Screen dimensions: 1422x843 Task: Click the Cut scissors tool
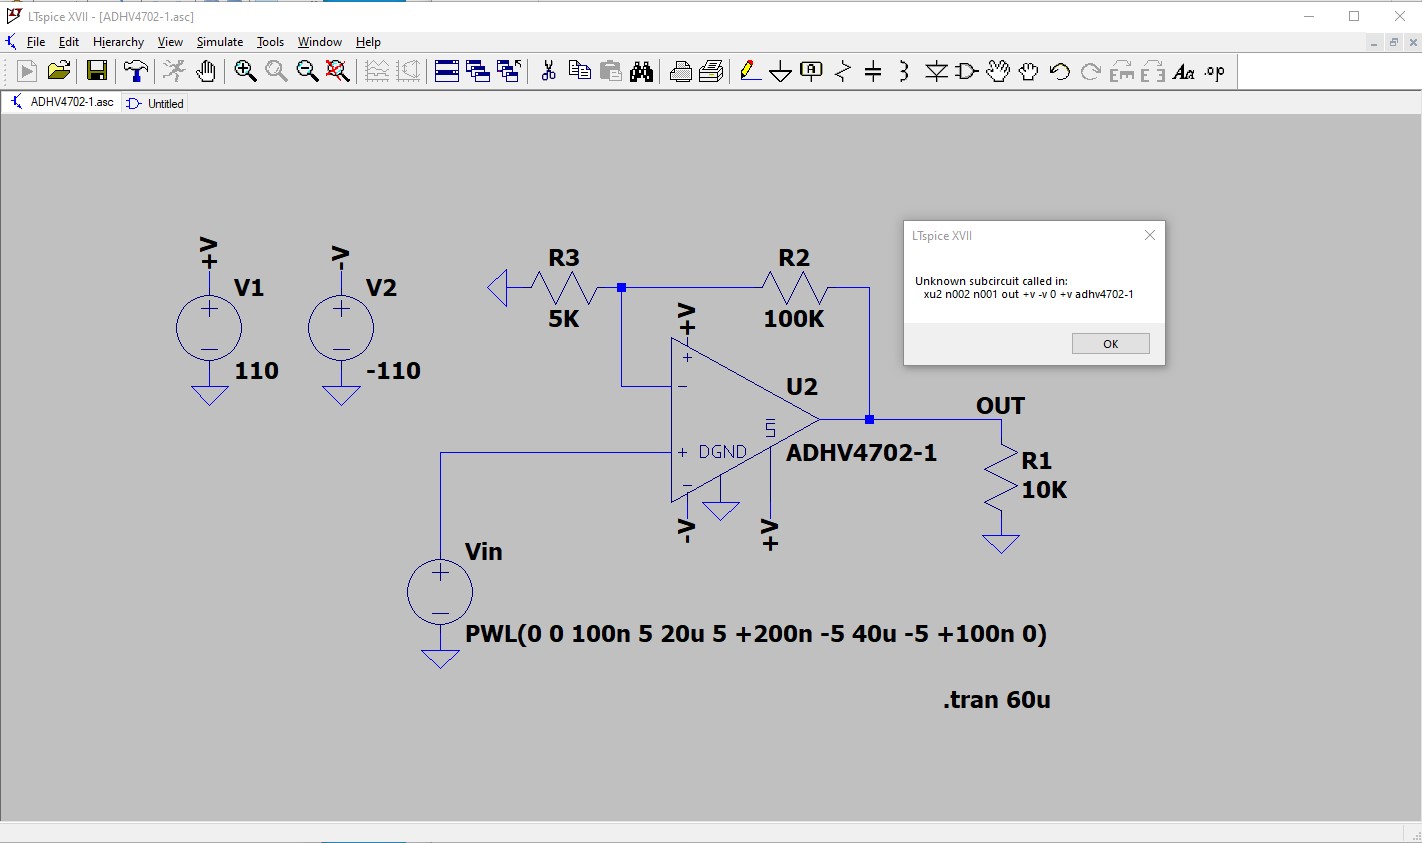[x=548, y=71]
